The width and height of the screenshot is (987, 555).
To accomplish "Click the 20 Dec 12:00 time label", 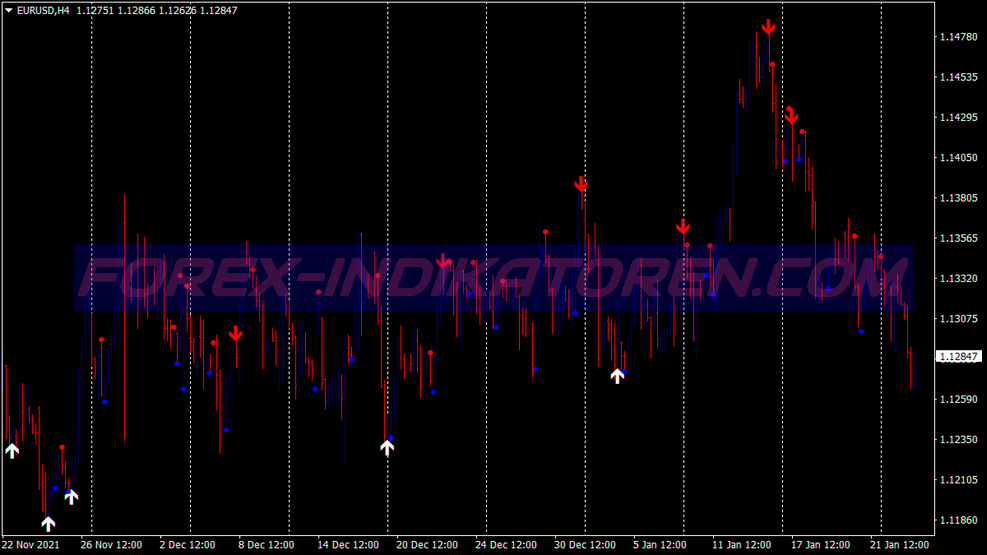I will tap(427, 545).
